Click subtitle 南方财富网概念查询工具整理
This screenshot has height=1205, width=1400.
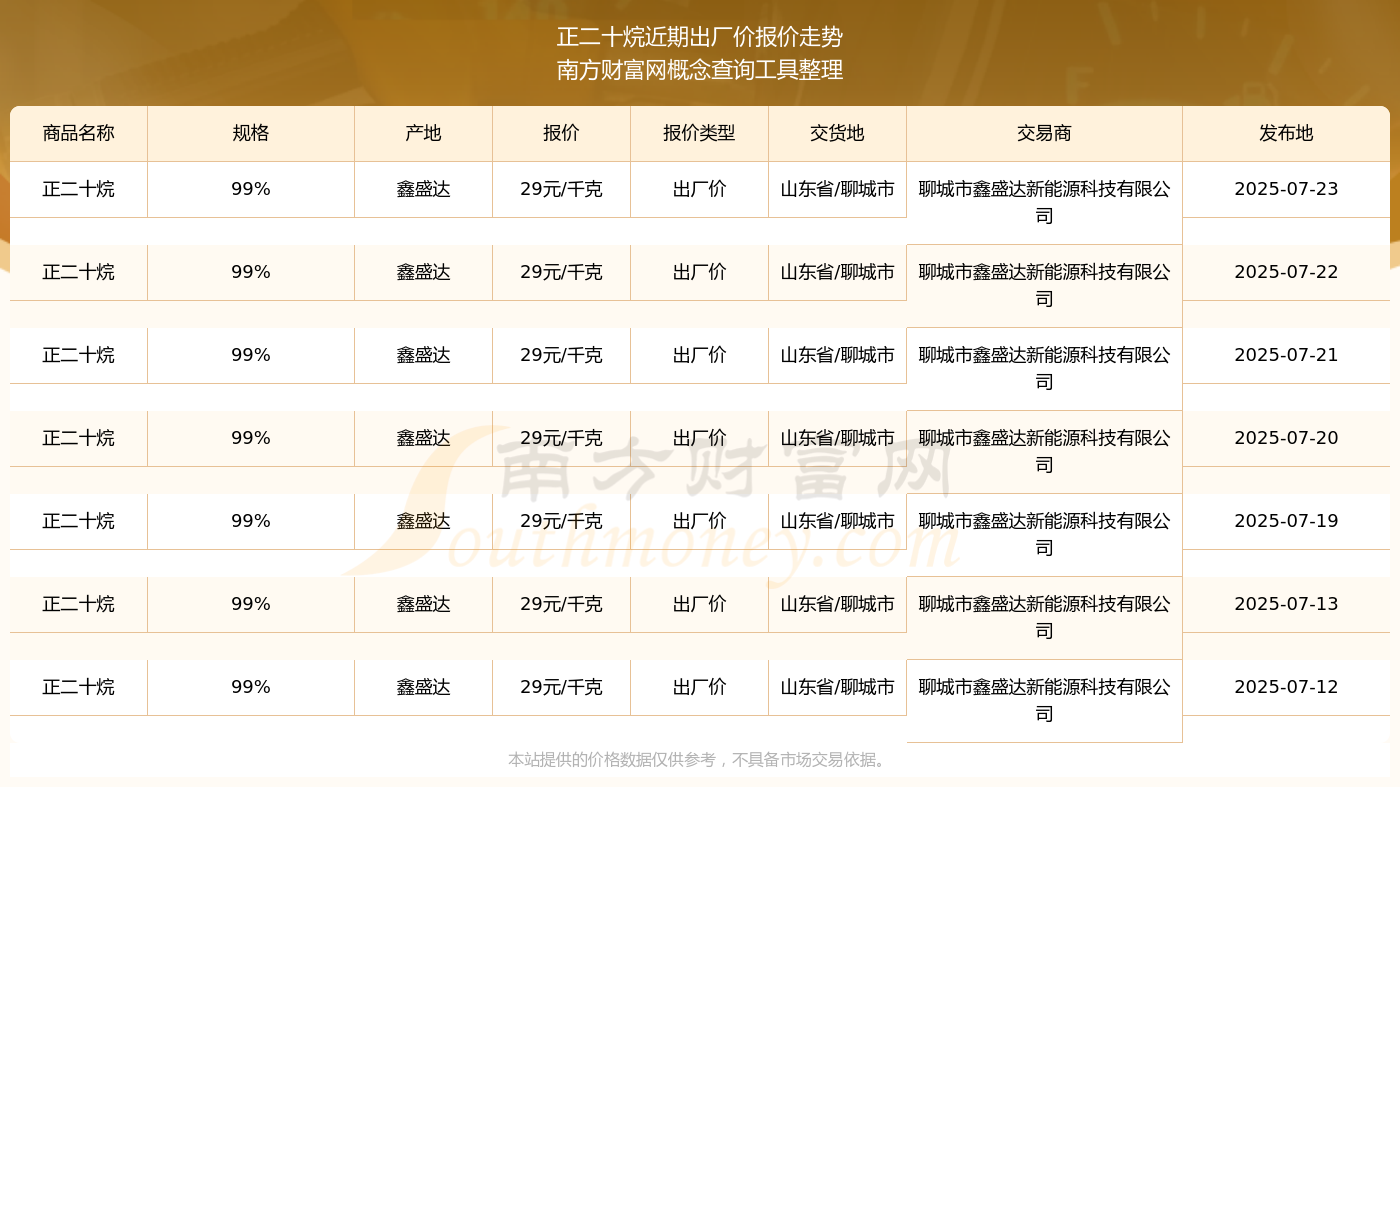(700, 70)
